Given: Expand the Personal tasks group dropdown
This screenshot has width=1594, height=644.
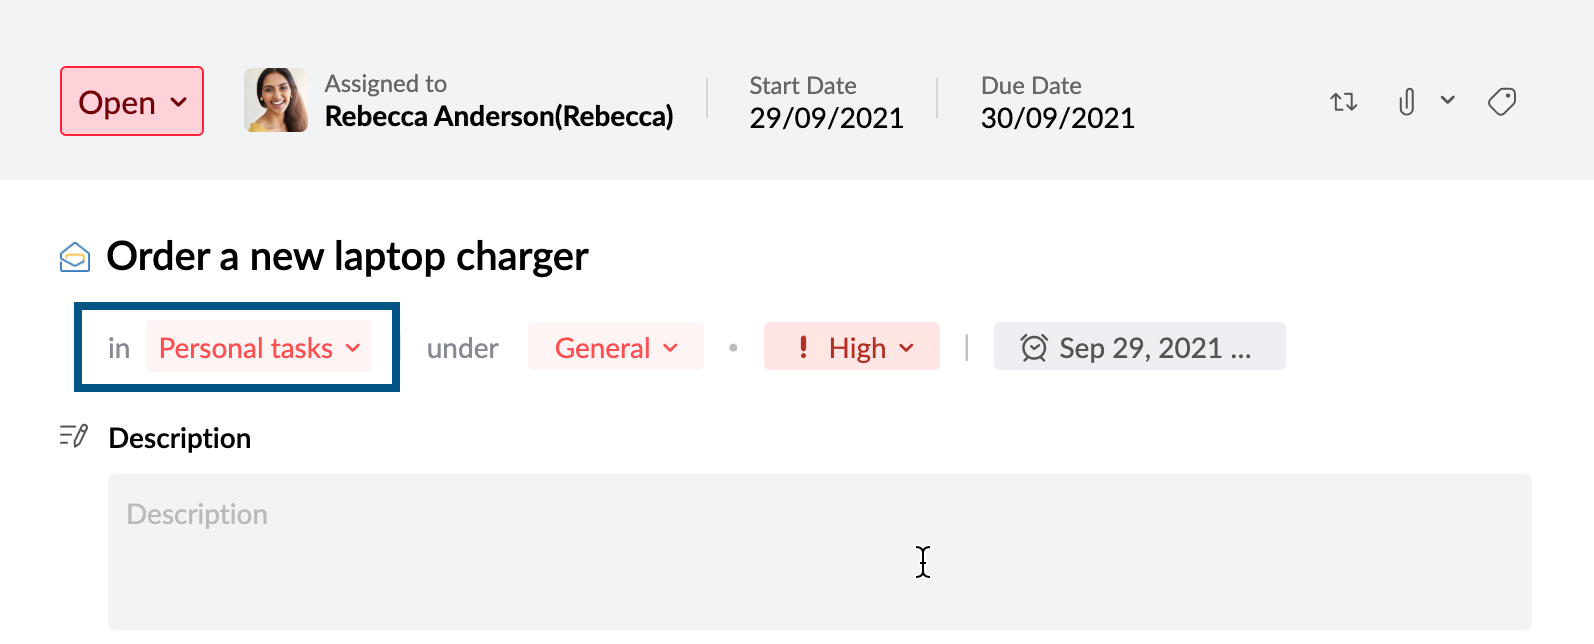Looking at the screenshot, I should point(259,348).
